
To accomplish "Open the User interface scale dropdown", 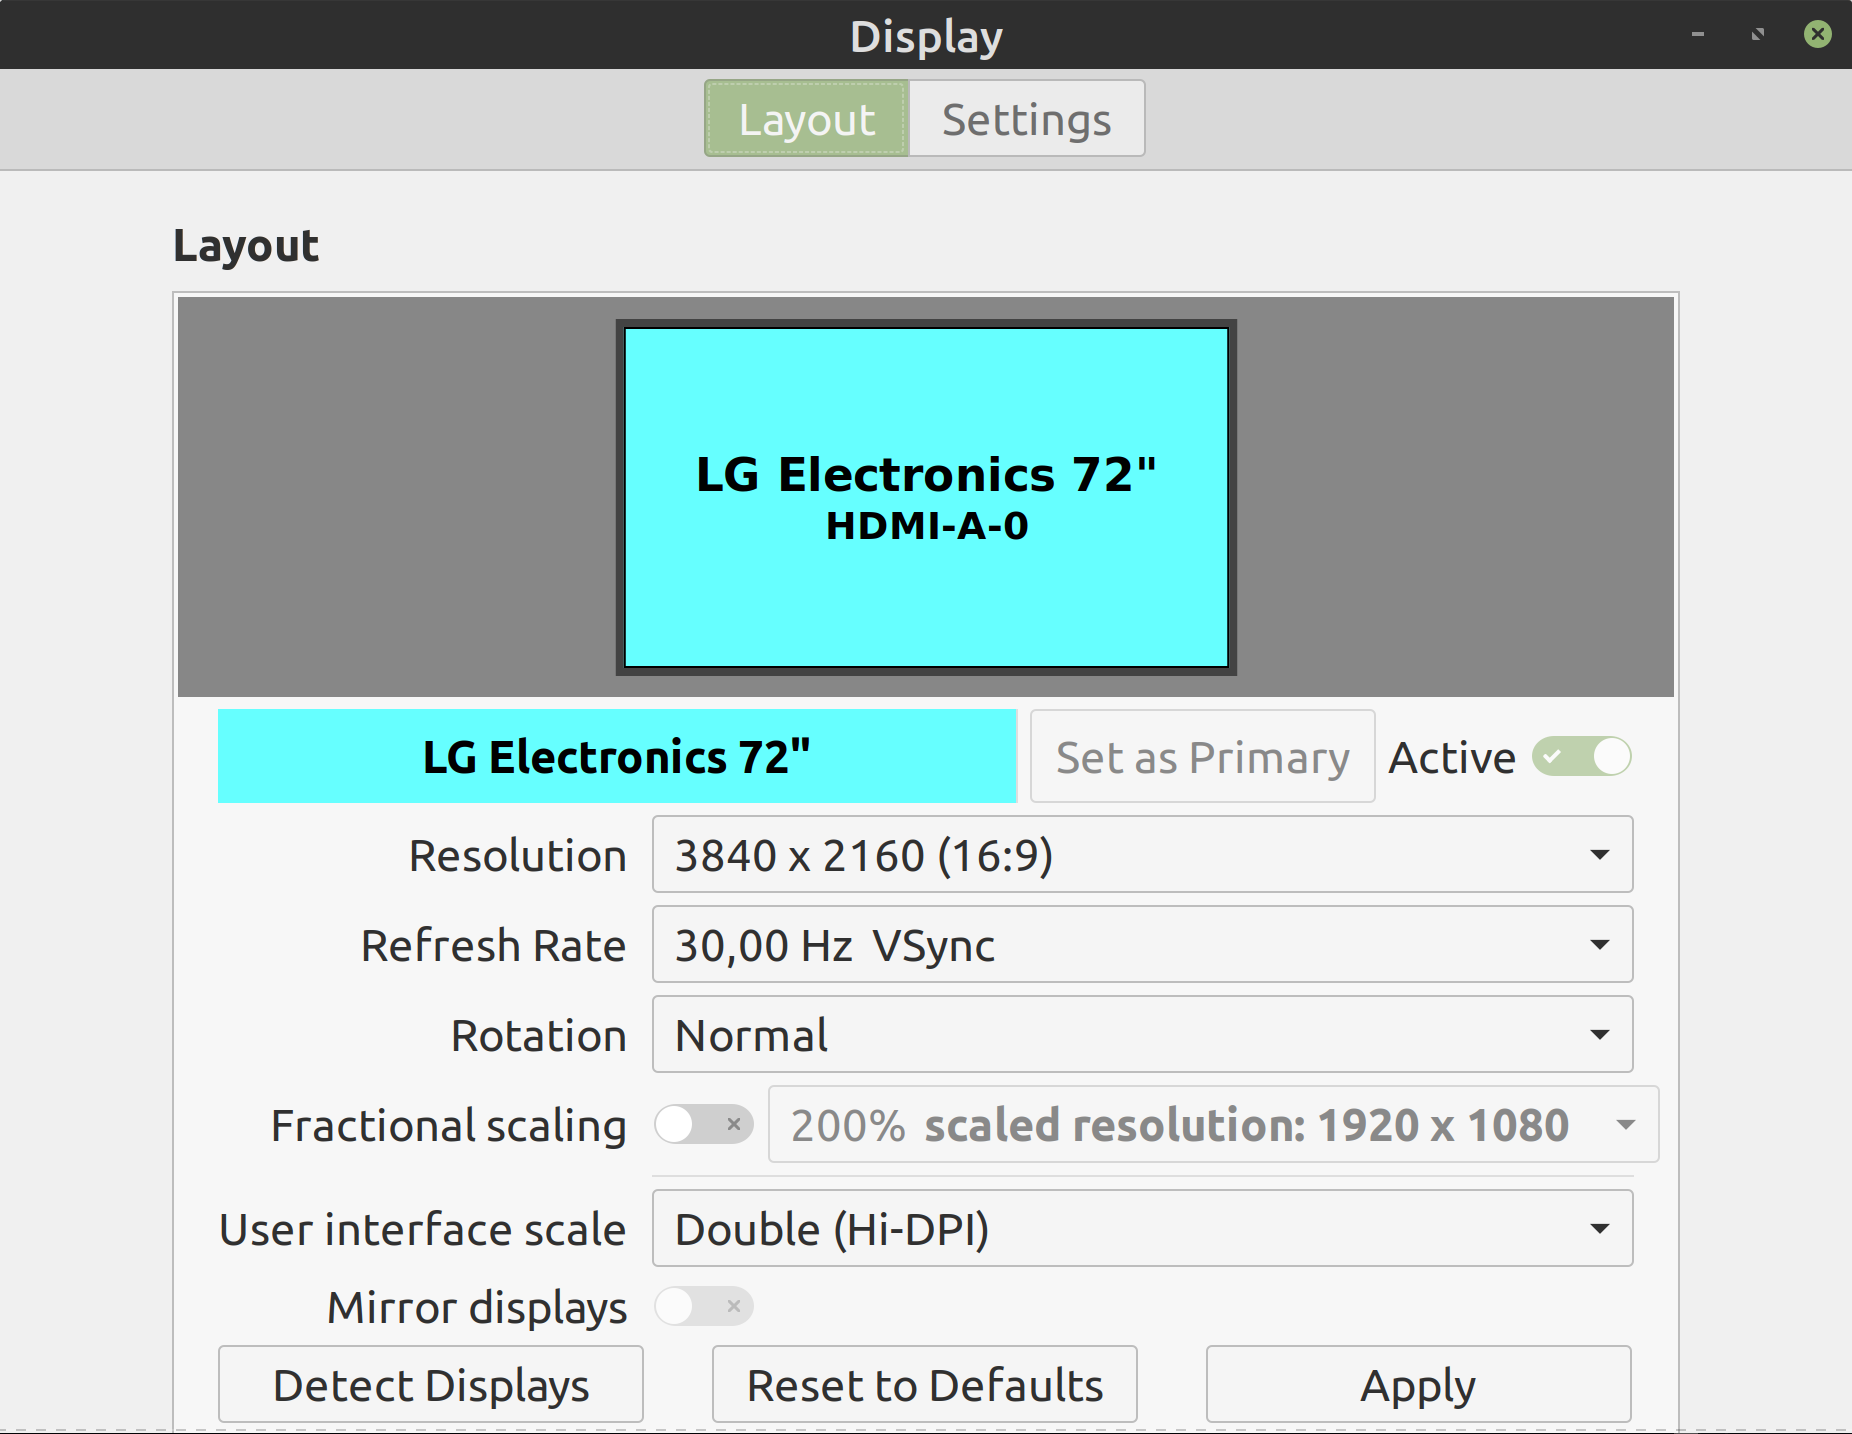I will tap(1142, 1229).
